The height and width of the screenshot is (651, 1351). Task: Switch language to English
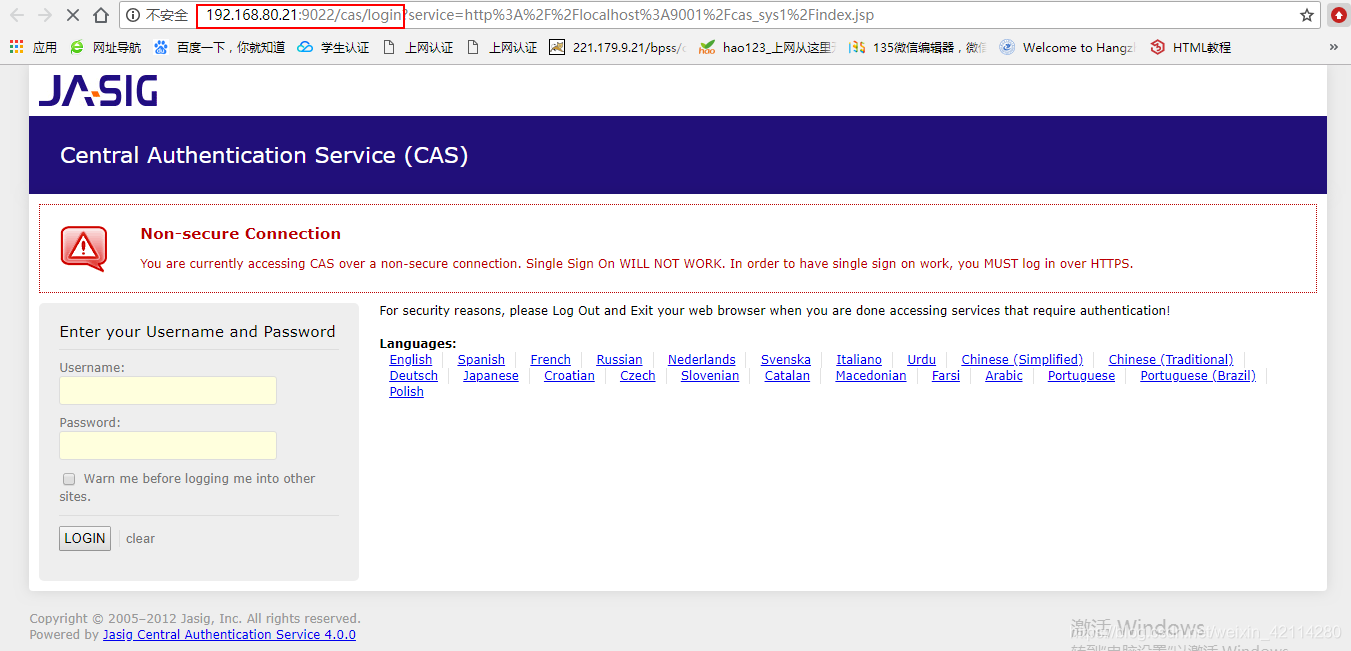[411, 360]
